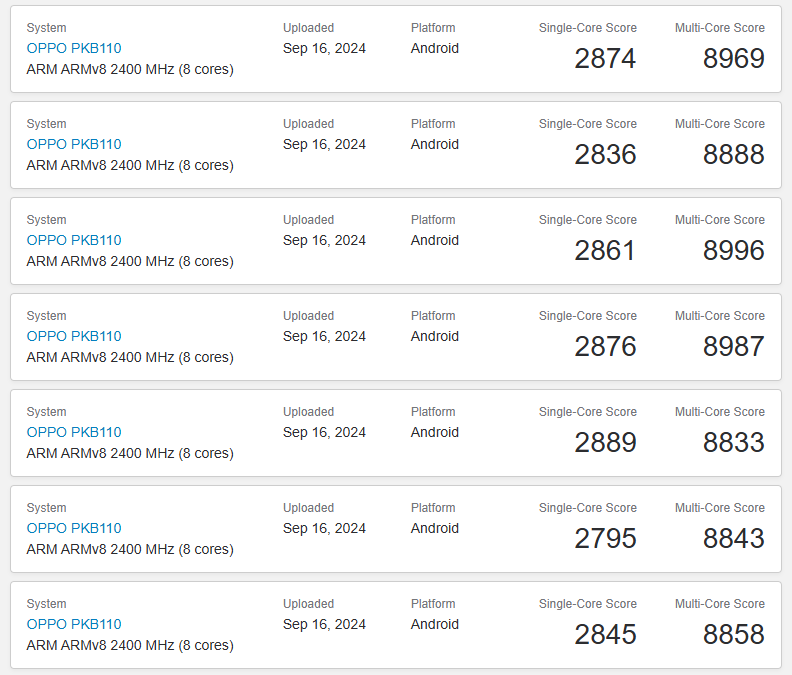Click the single-core score 2845
The image size is (792, 675).
605,634
